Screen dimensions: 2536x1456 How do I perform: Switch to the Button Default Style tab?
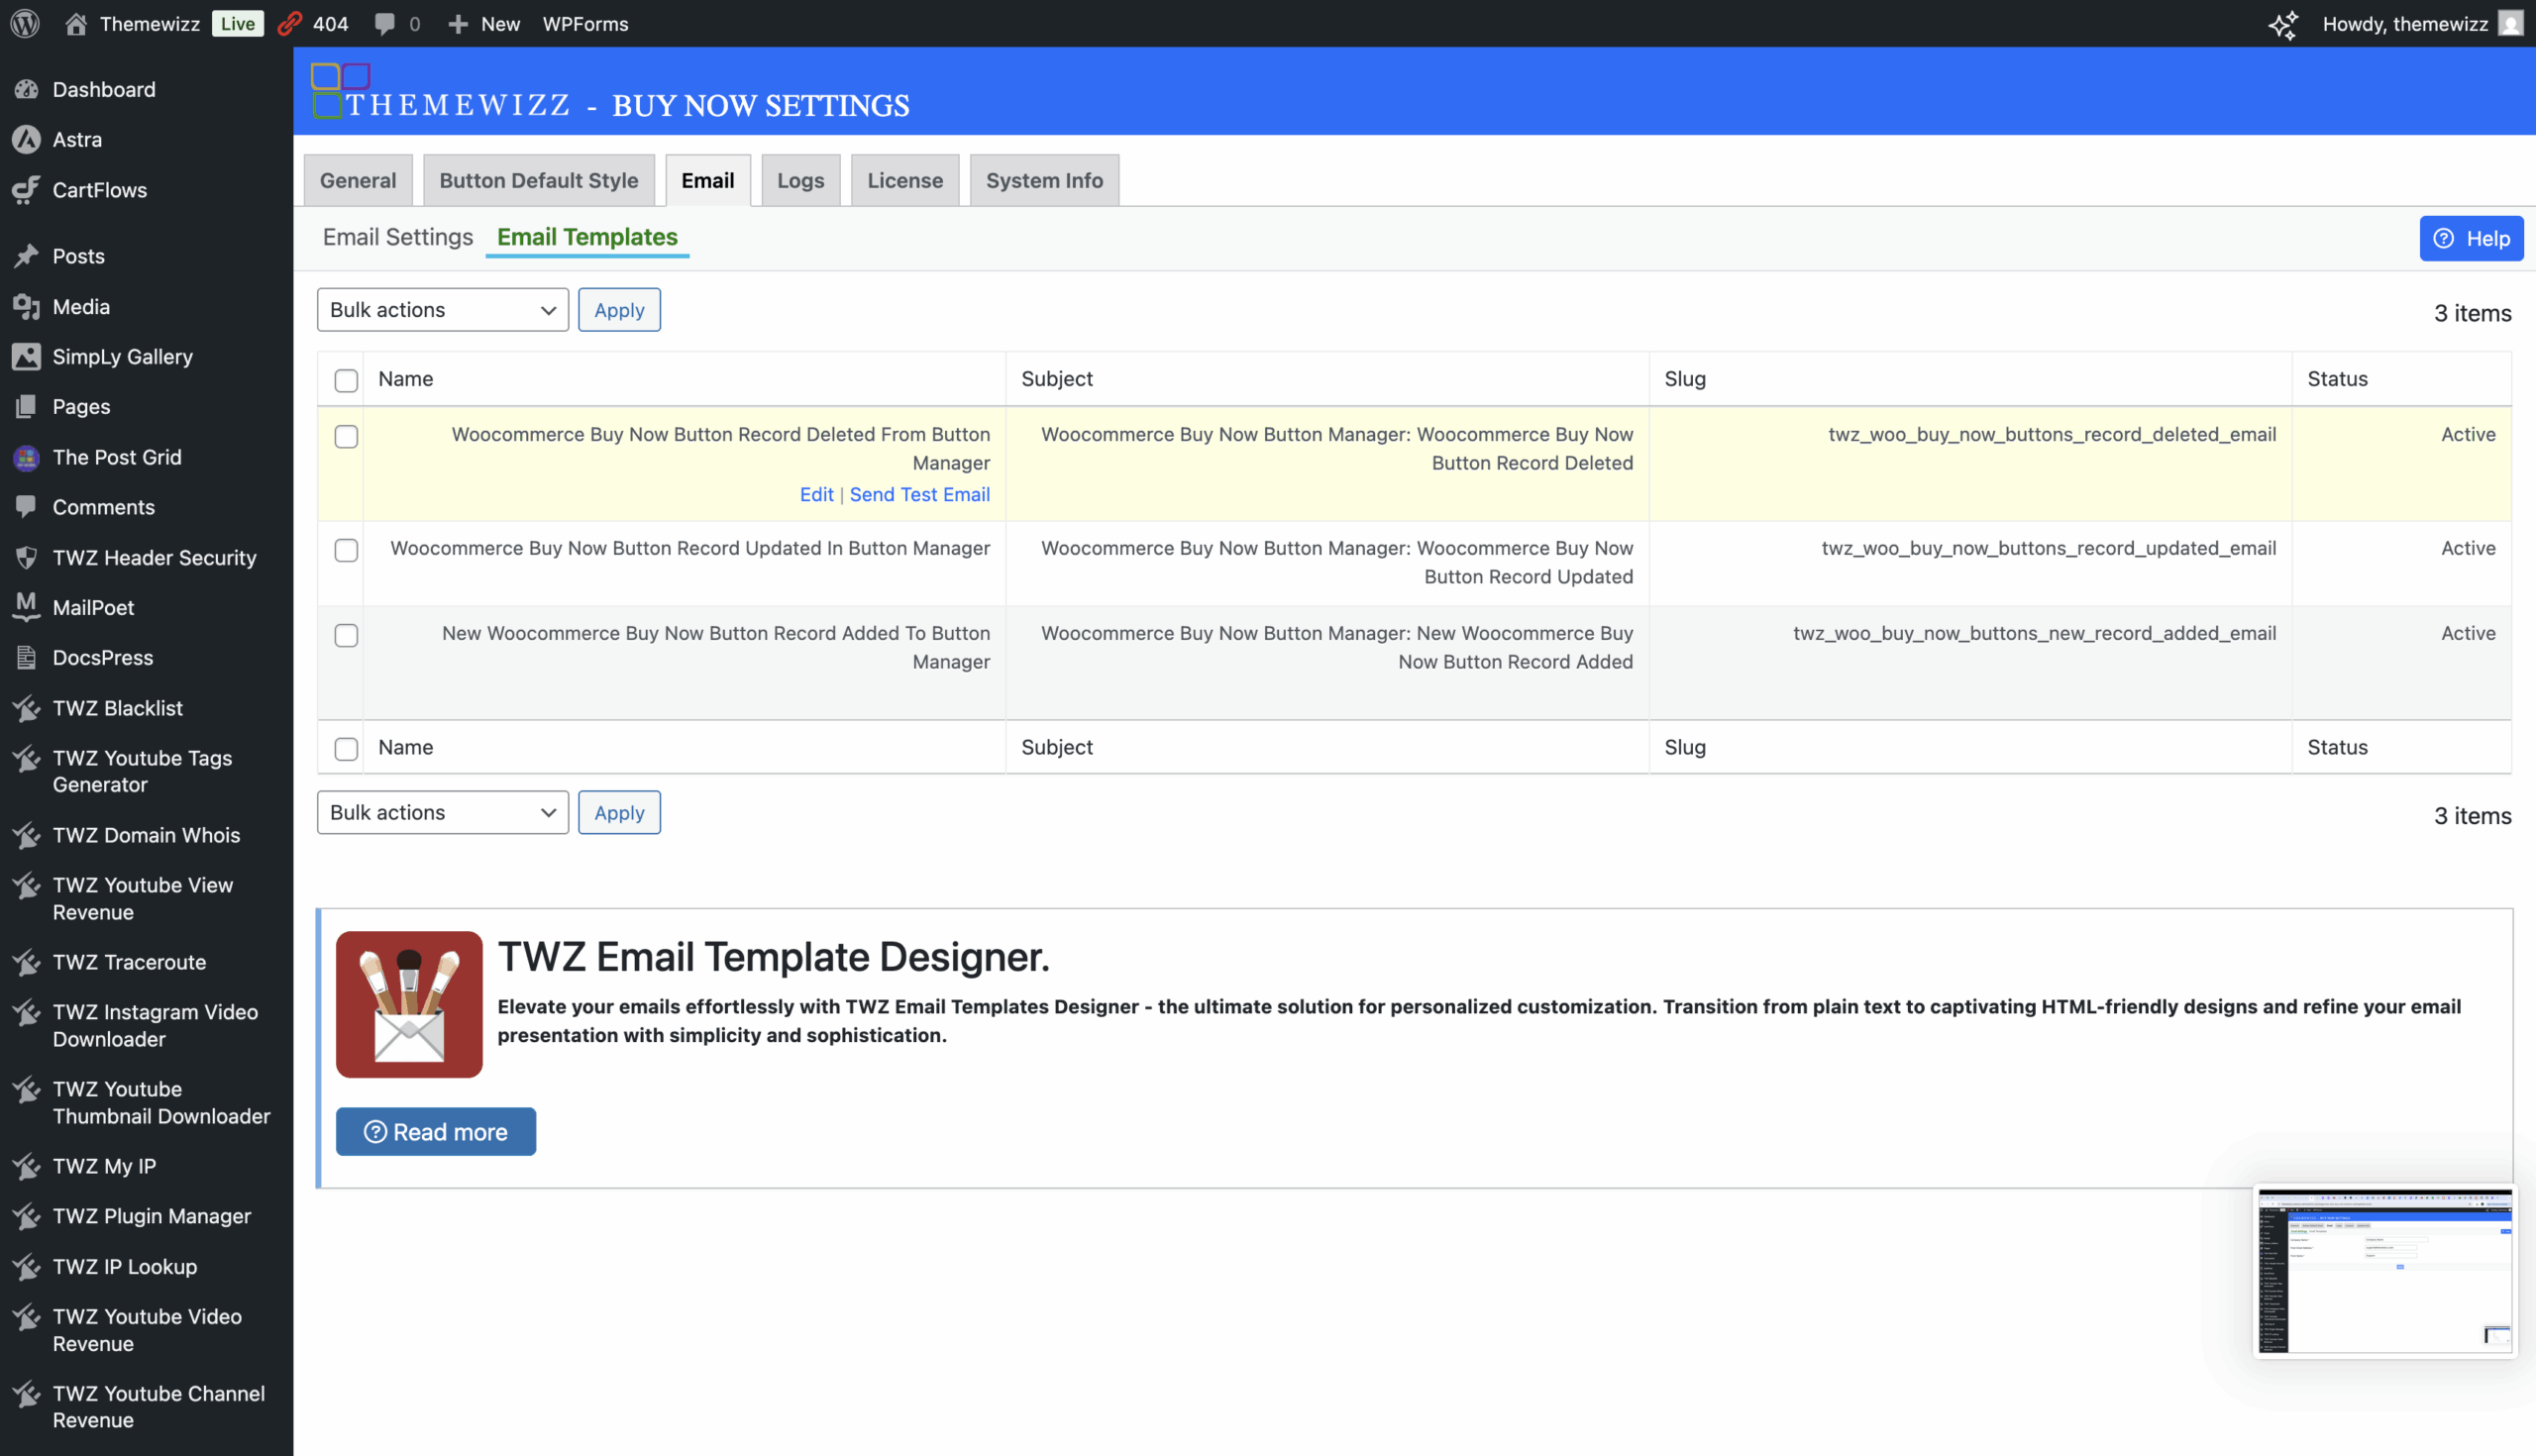point(538,180)
